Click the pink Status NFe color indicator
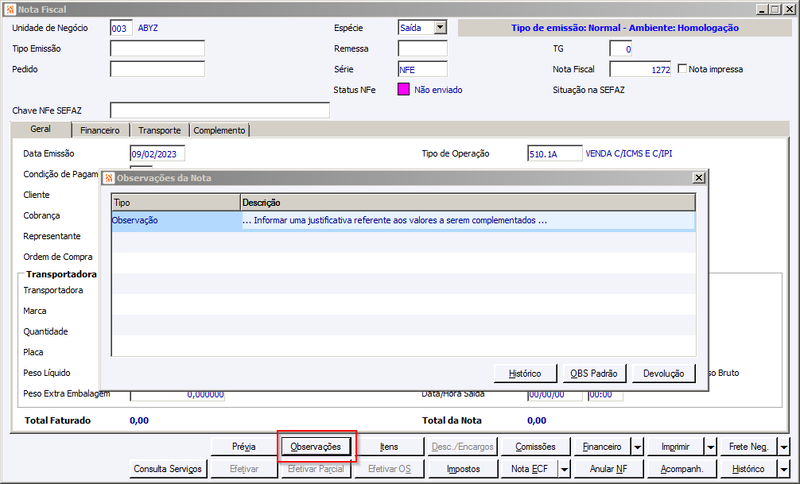 [x=403, y=90]
